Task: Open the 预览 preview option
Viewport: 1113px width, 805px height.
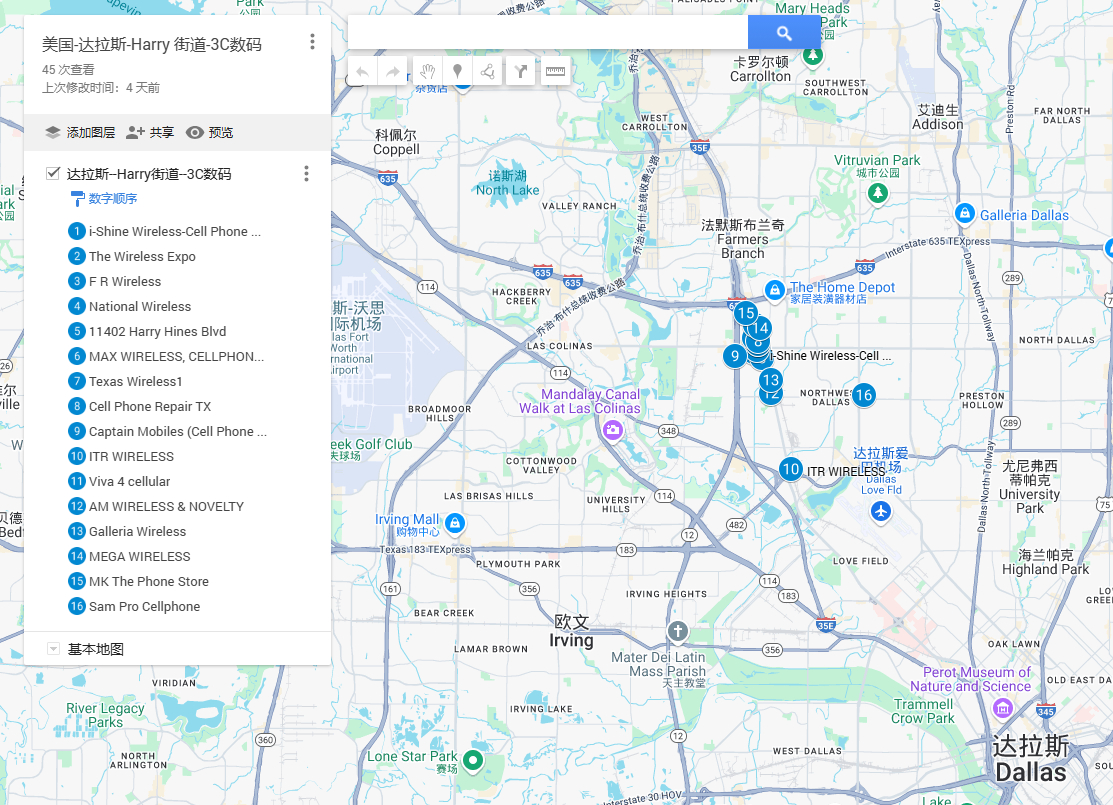Action: point(209,132)
